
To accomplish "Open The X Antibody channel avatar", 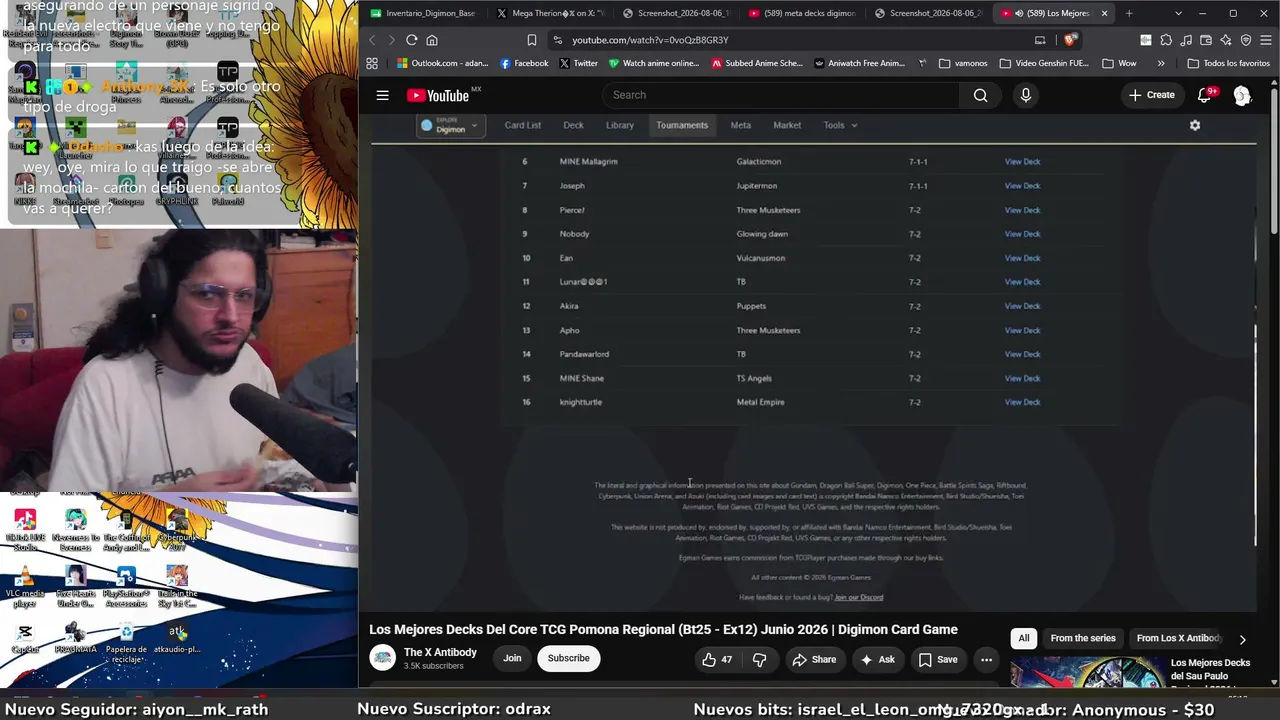I will click(x=383, y=658).
